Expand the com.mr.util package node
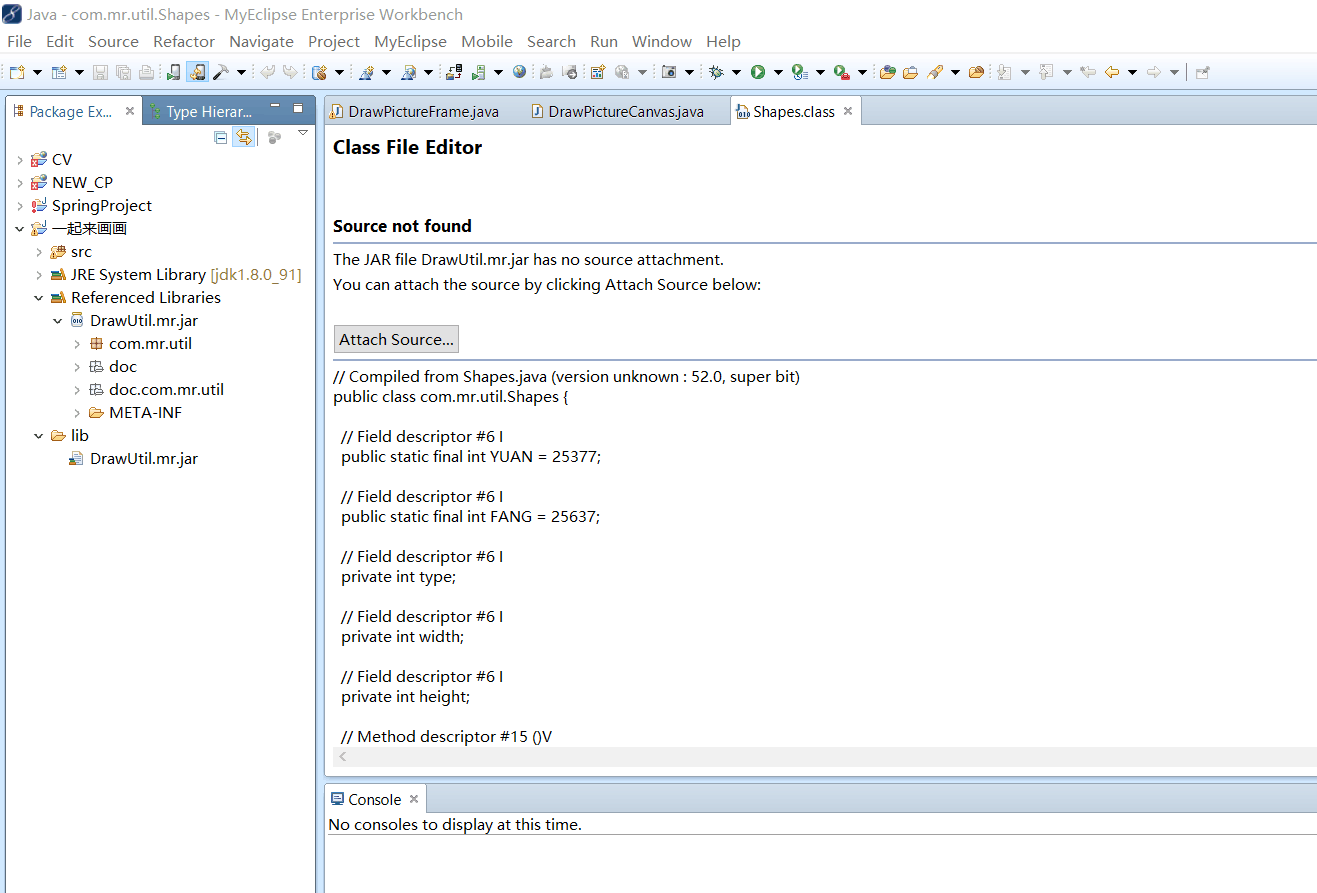 coord(77,344)
